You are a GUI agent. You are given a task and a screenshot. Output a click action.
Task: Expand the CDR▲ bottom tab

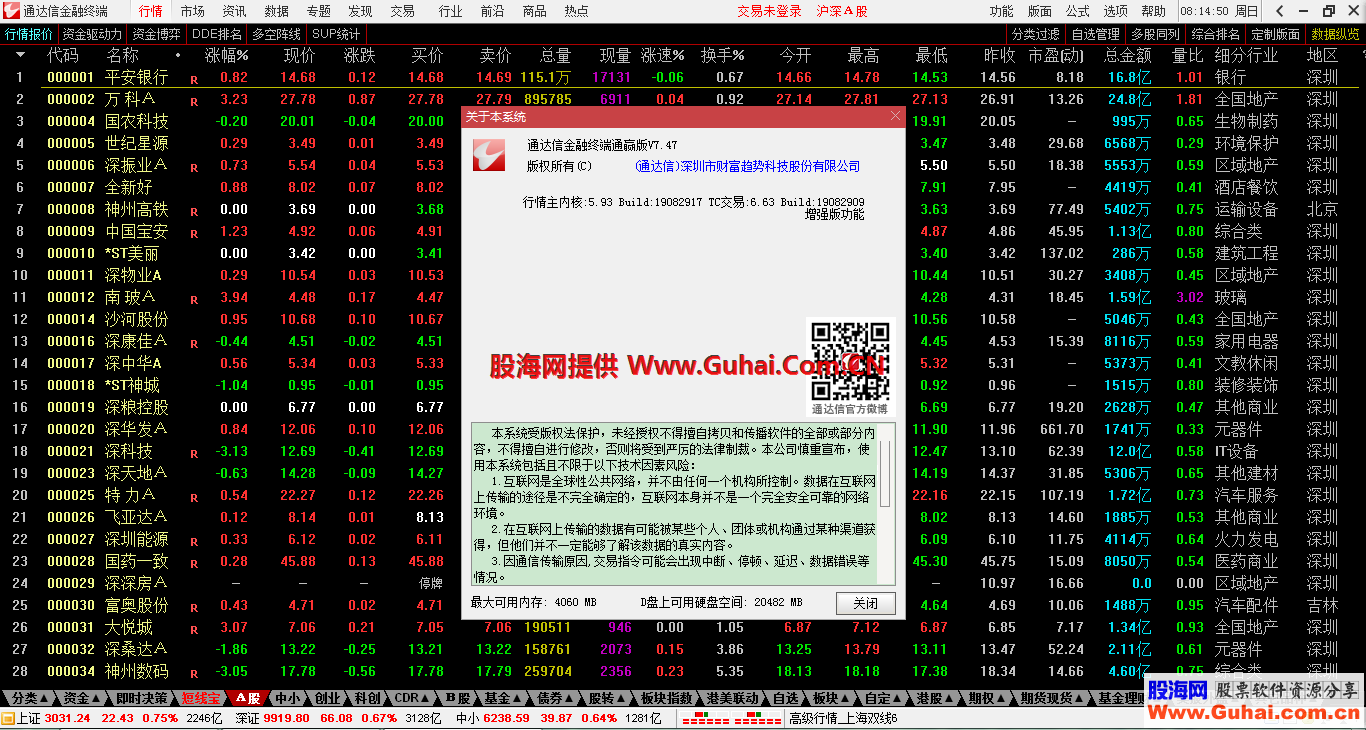(x=412, y=698)
